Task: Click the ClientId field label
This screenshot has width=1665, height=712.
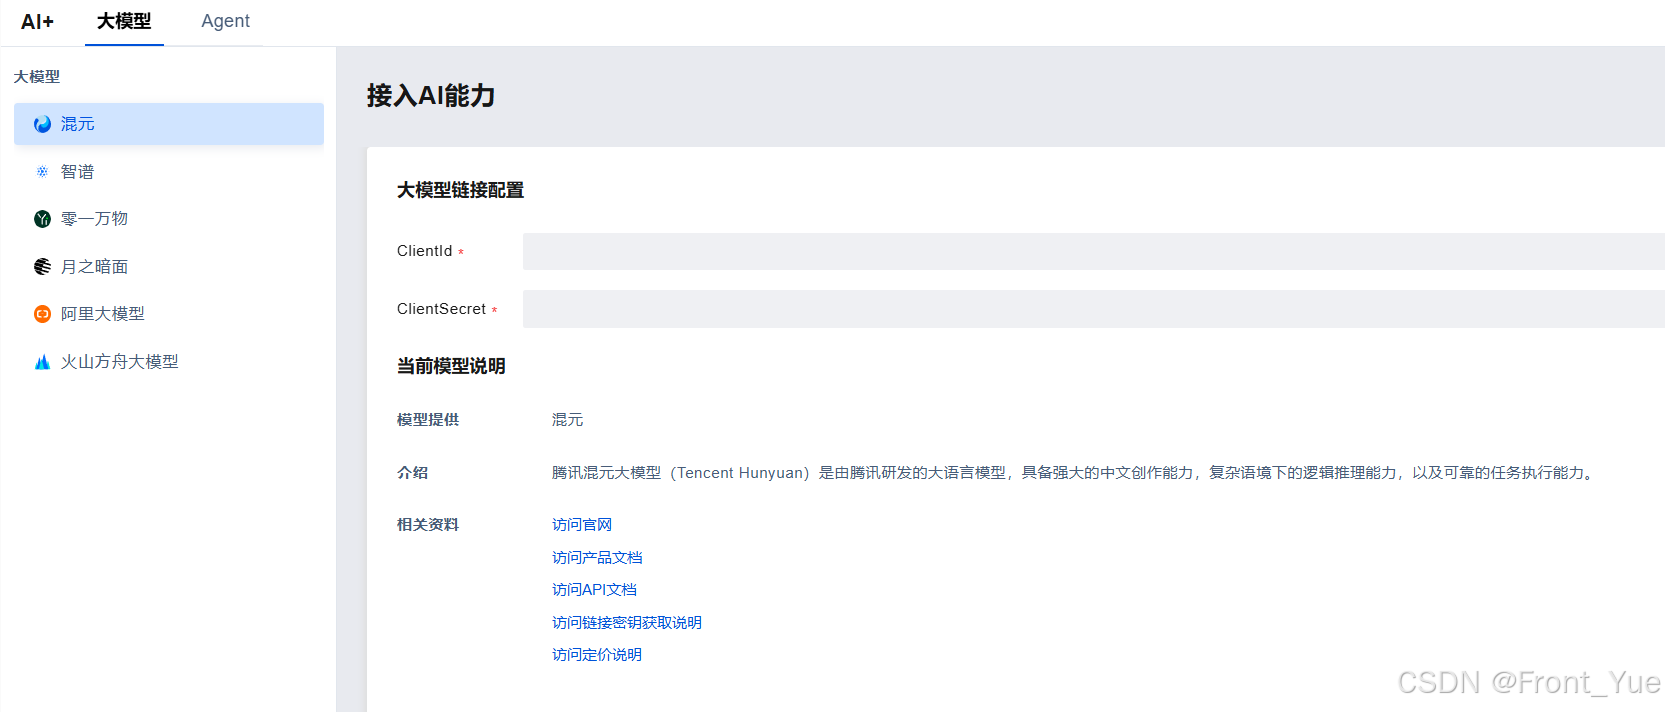Action: pos(425,251)
